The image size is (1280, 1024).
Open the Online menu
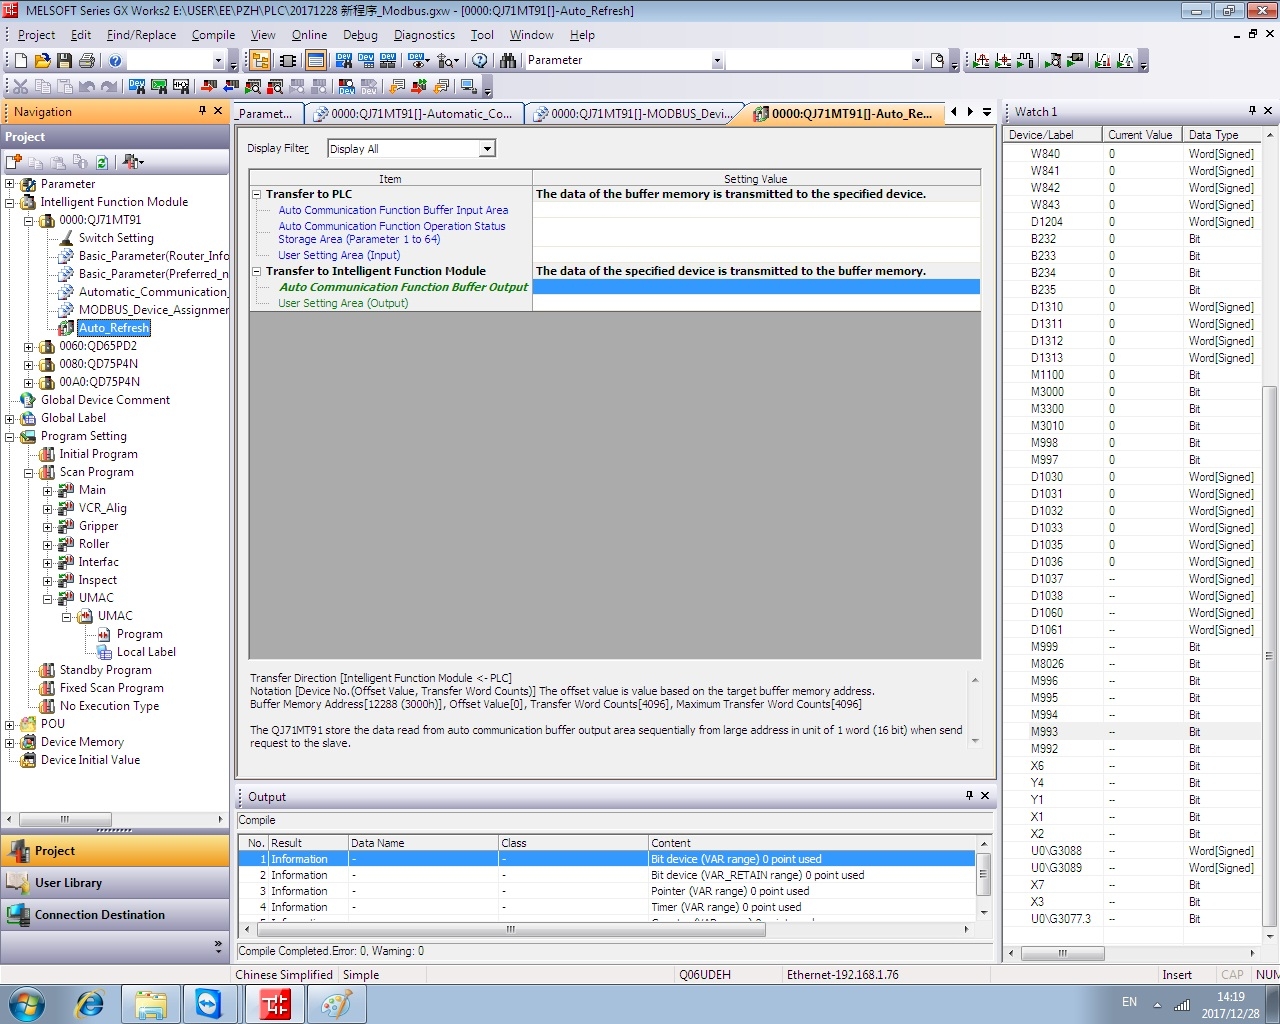(309, 35)
